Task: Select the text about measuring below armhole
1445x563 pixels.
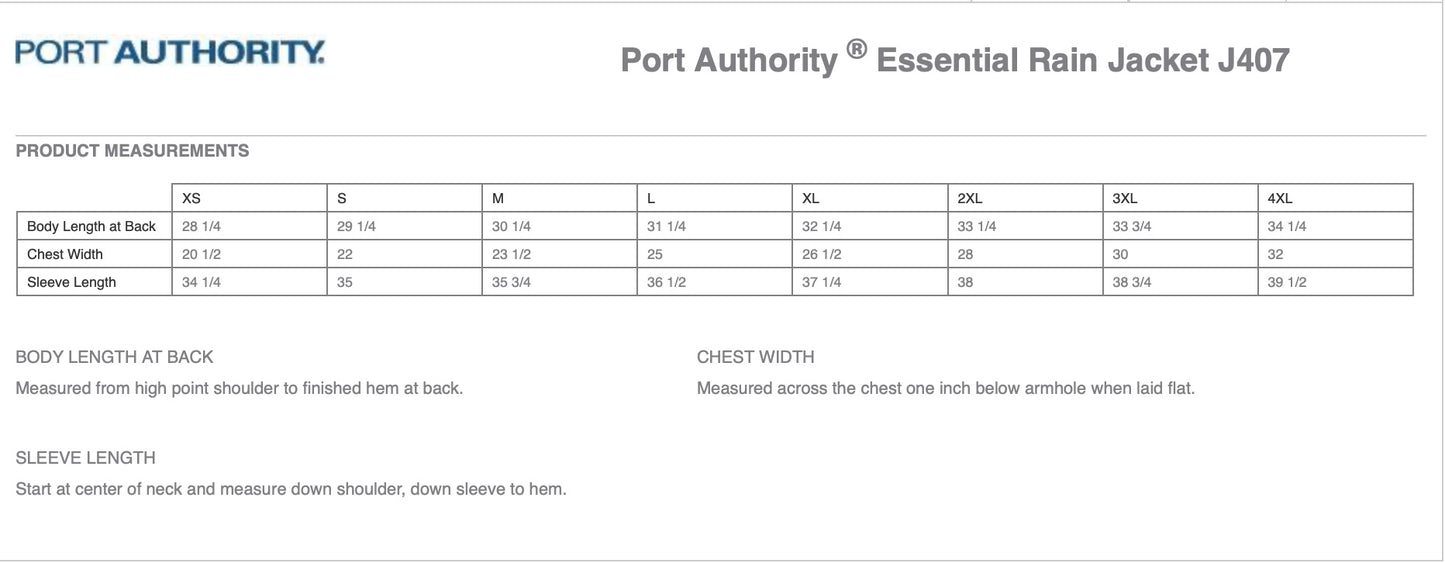Action: 945,388
